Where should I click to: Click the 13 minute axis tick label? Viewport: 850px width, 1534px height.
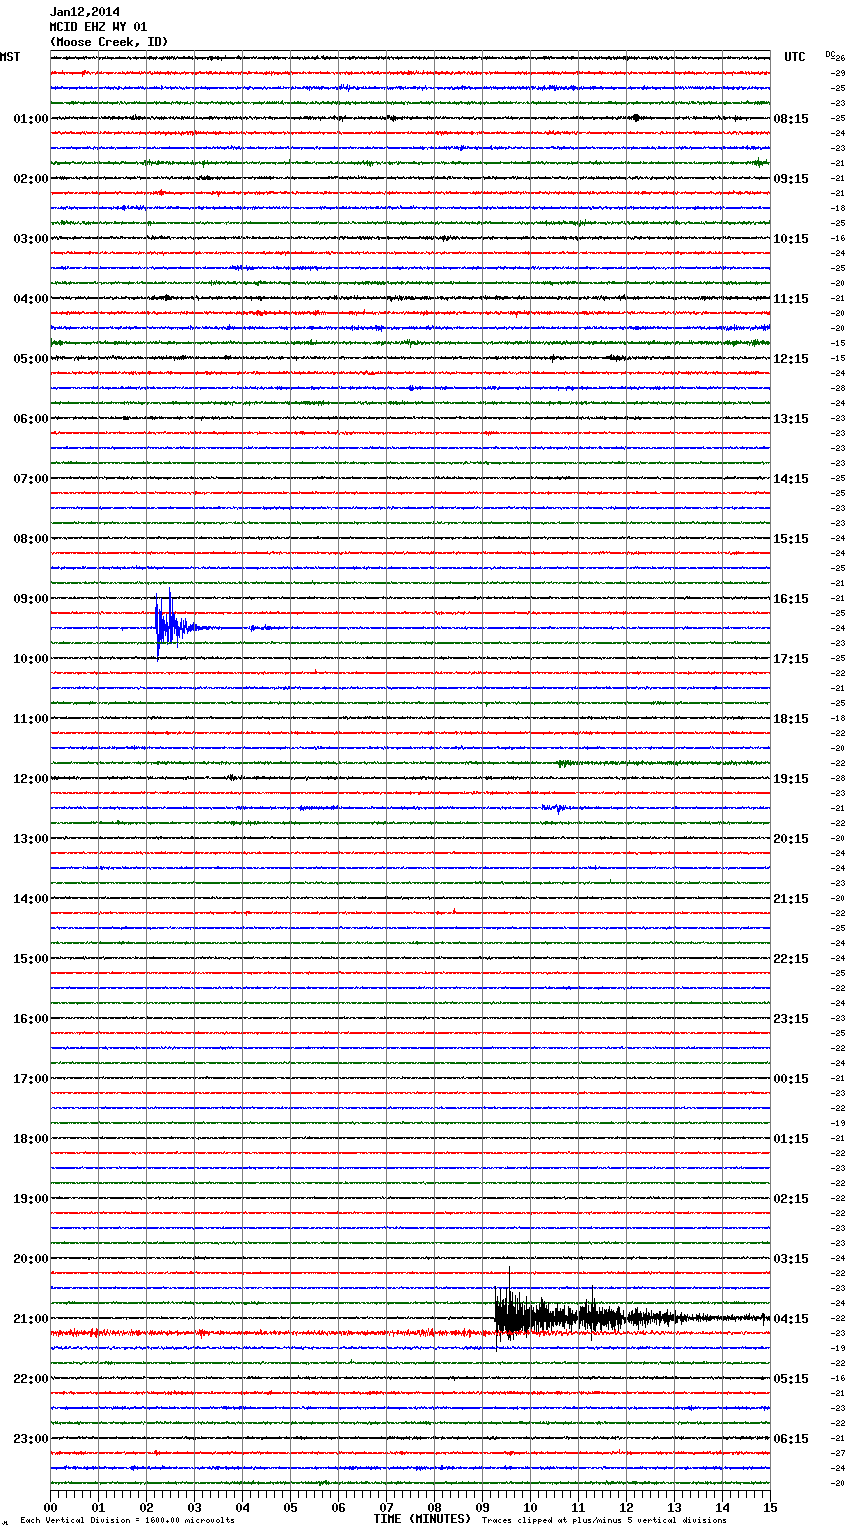674,1507
